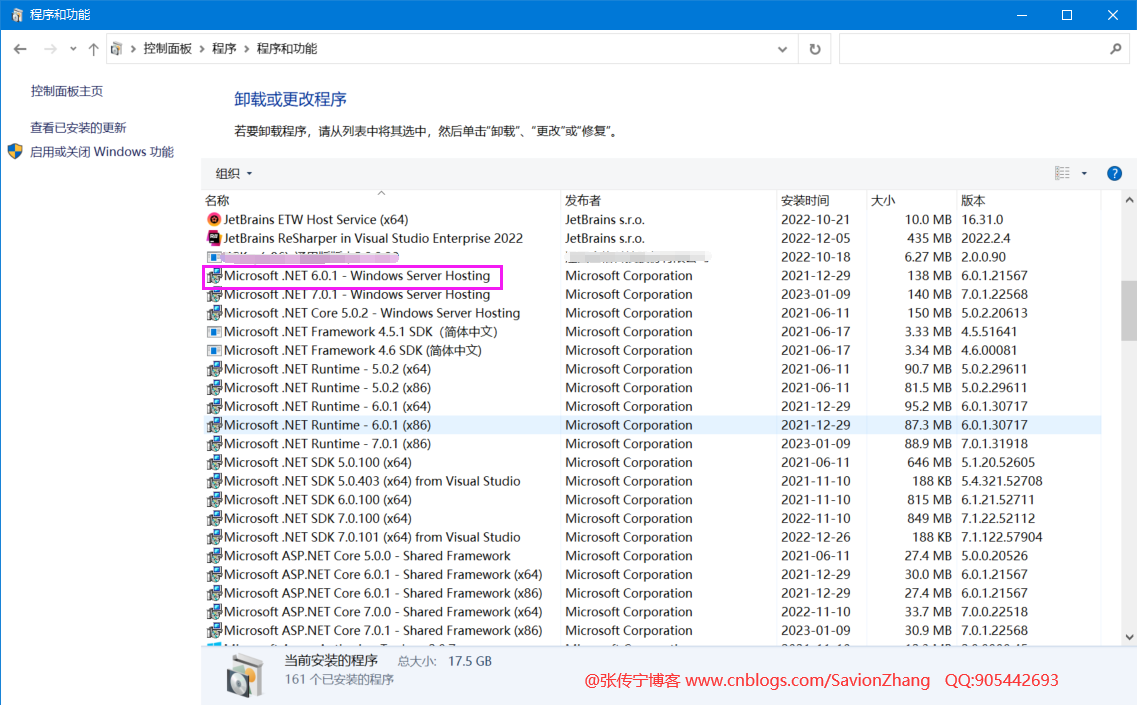1137x705 pixels.
Task: Click the search magnifier icon
Action: tap(1116, 49)
